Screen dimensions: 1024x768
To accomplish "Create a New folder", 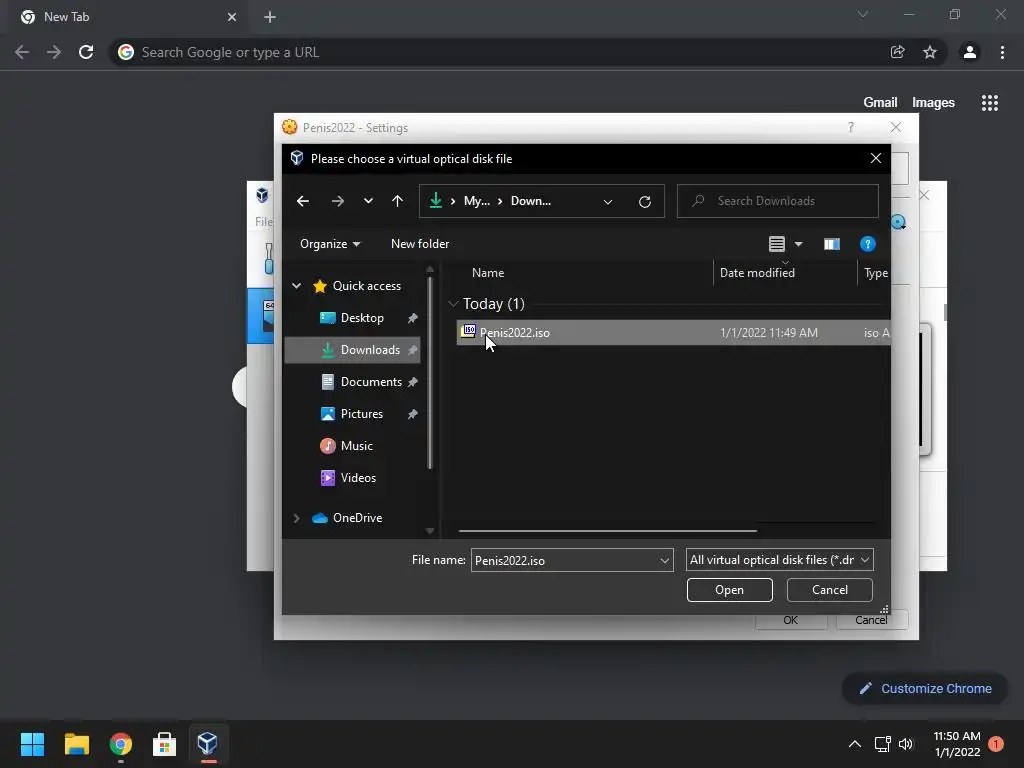I will click(x=420, y=244).
